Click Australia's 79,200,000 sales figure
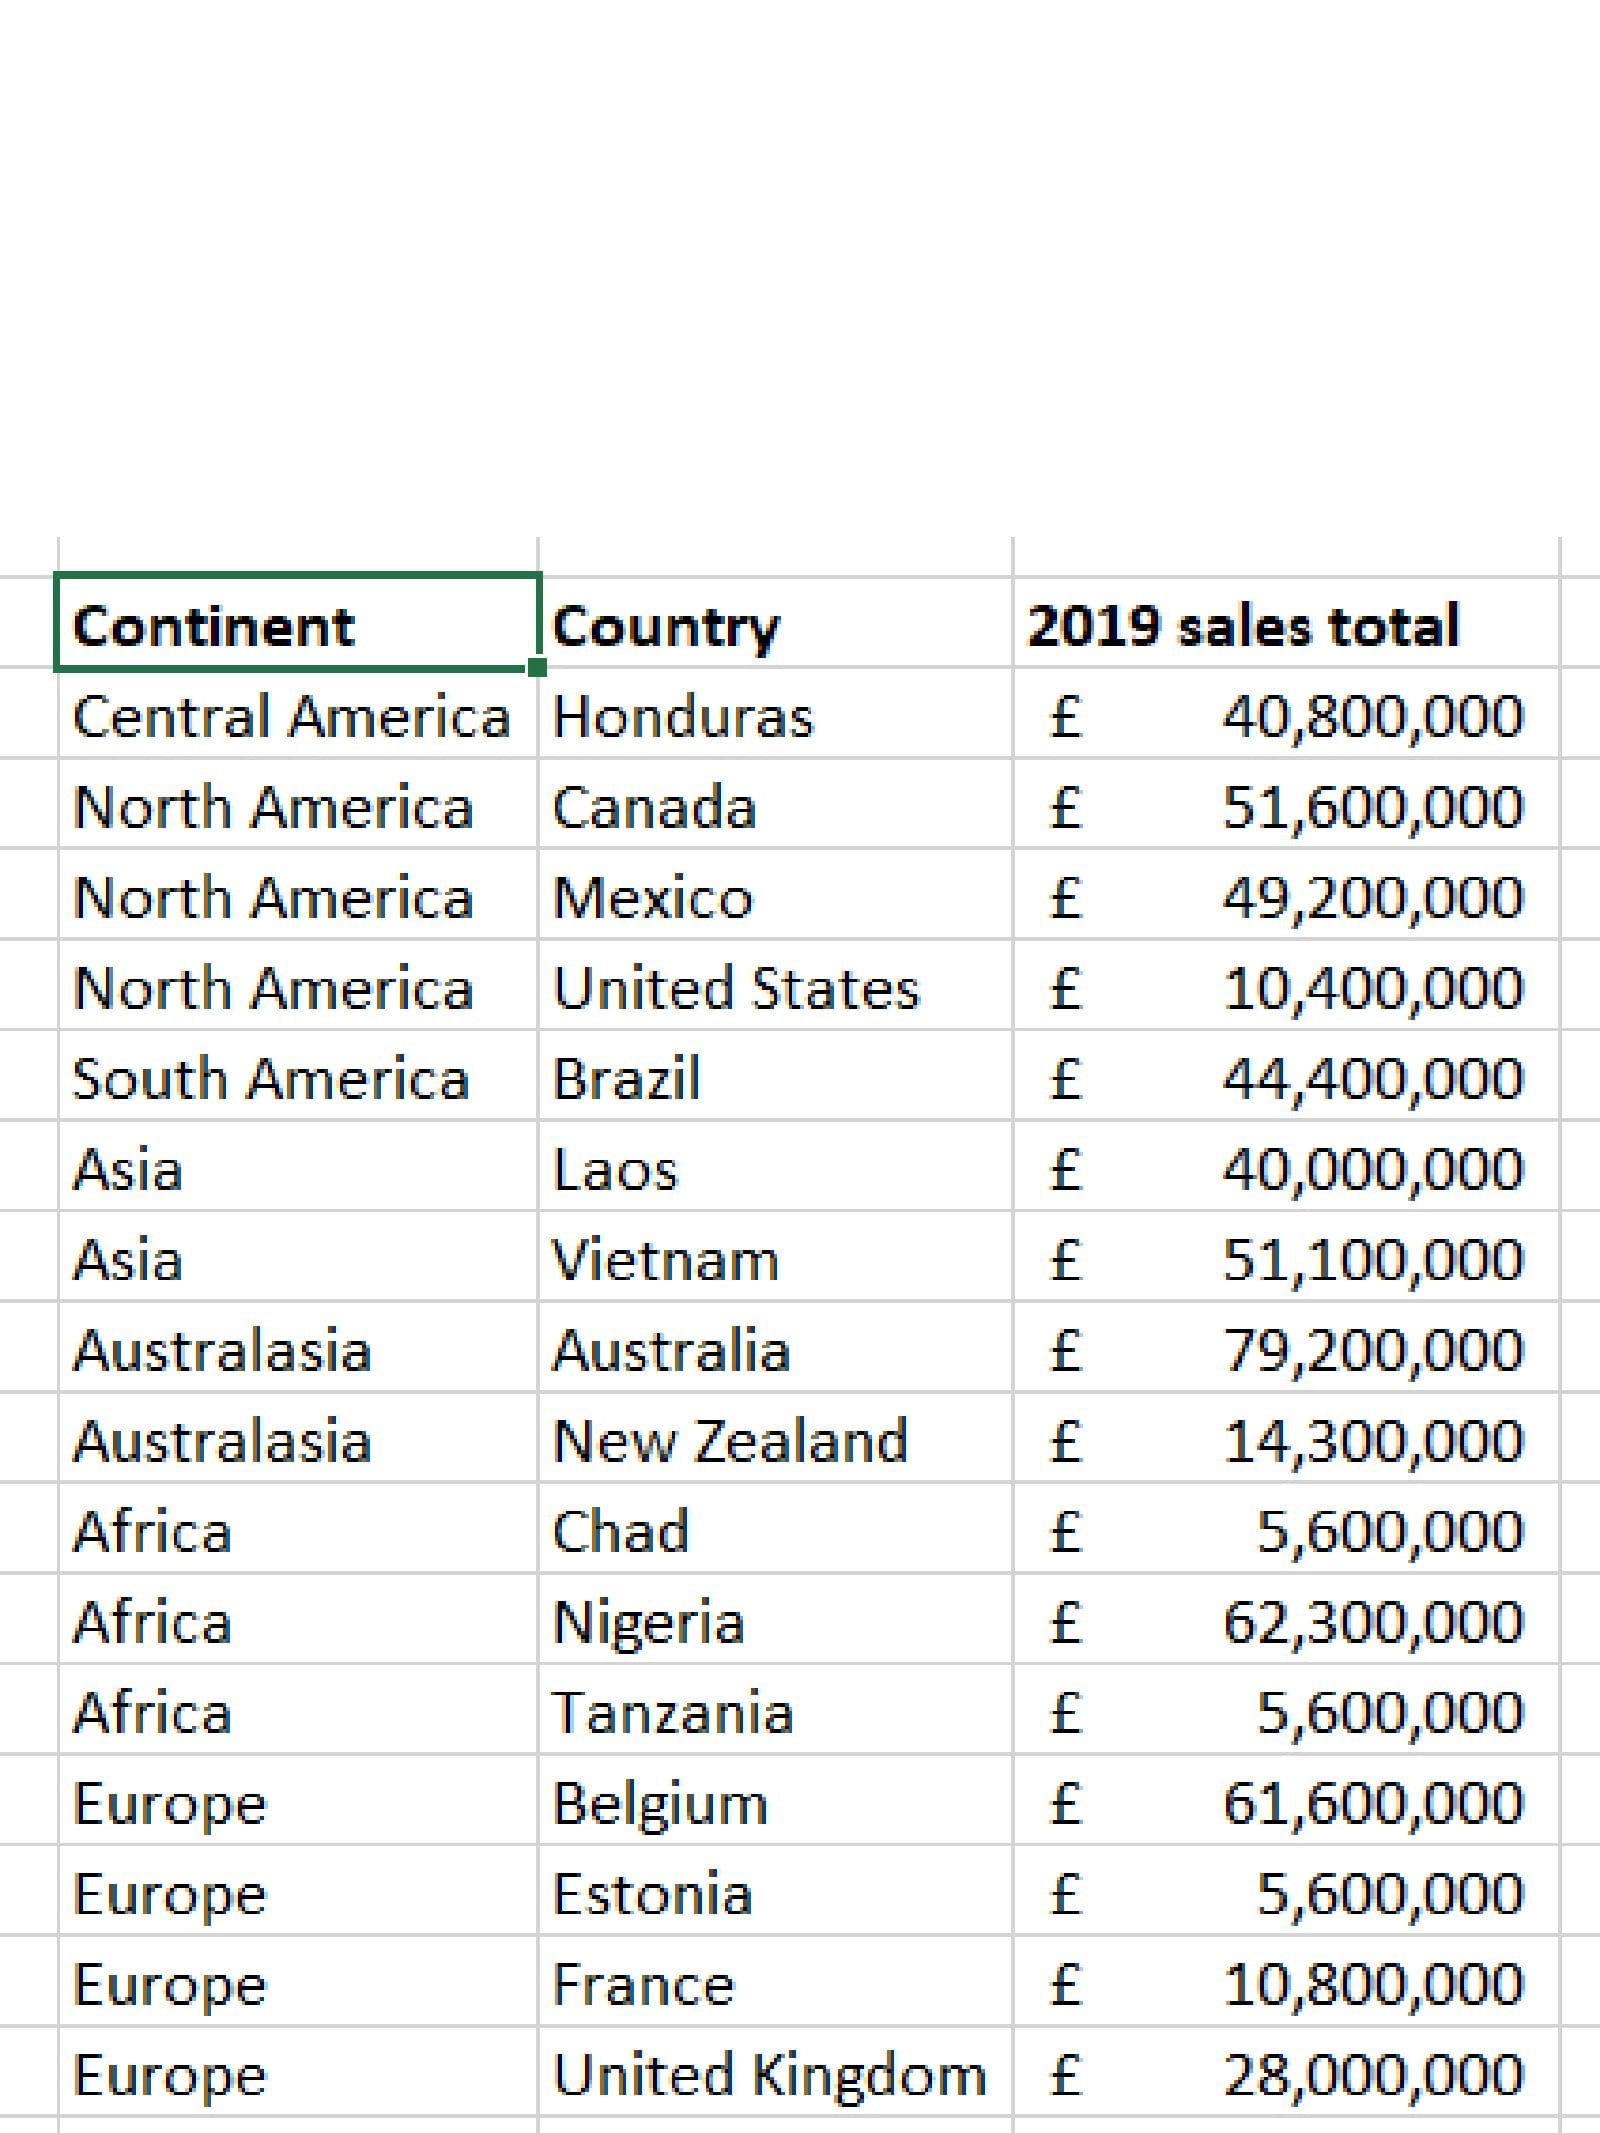The image size is (1600, 2133). 1285,1350
